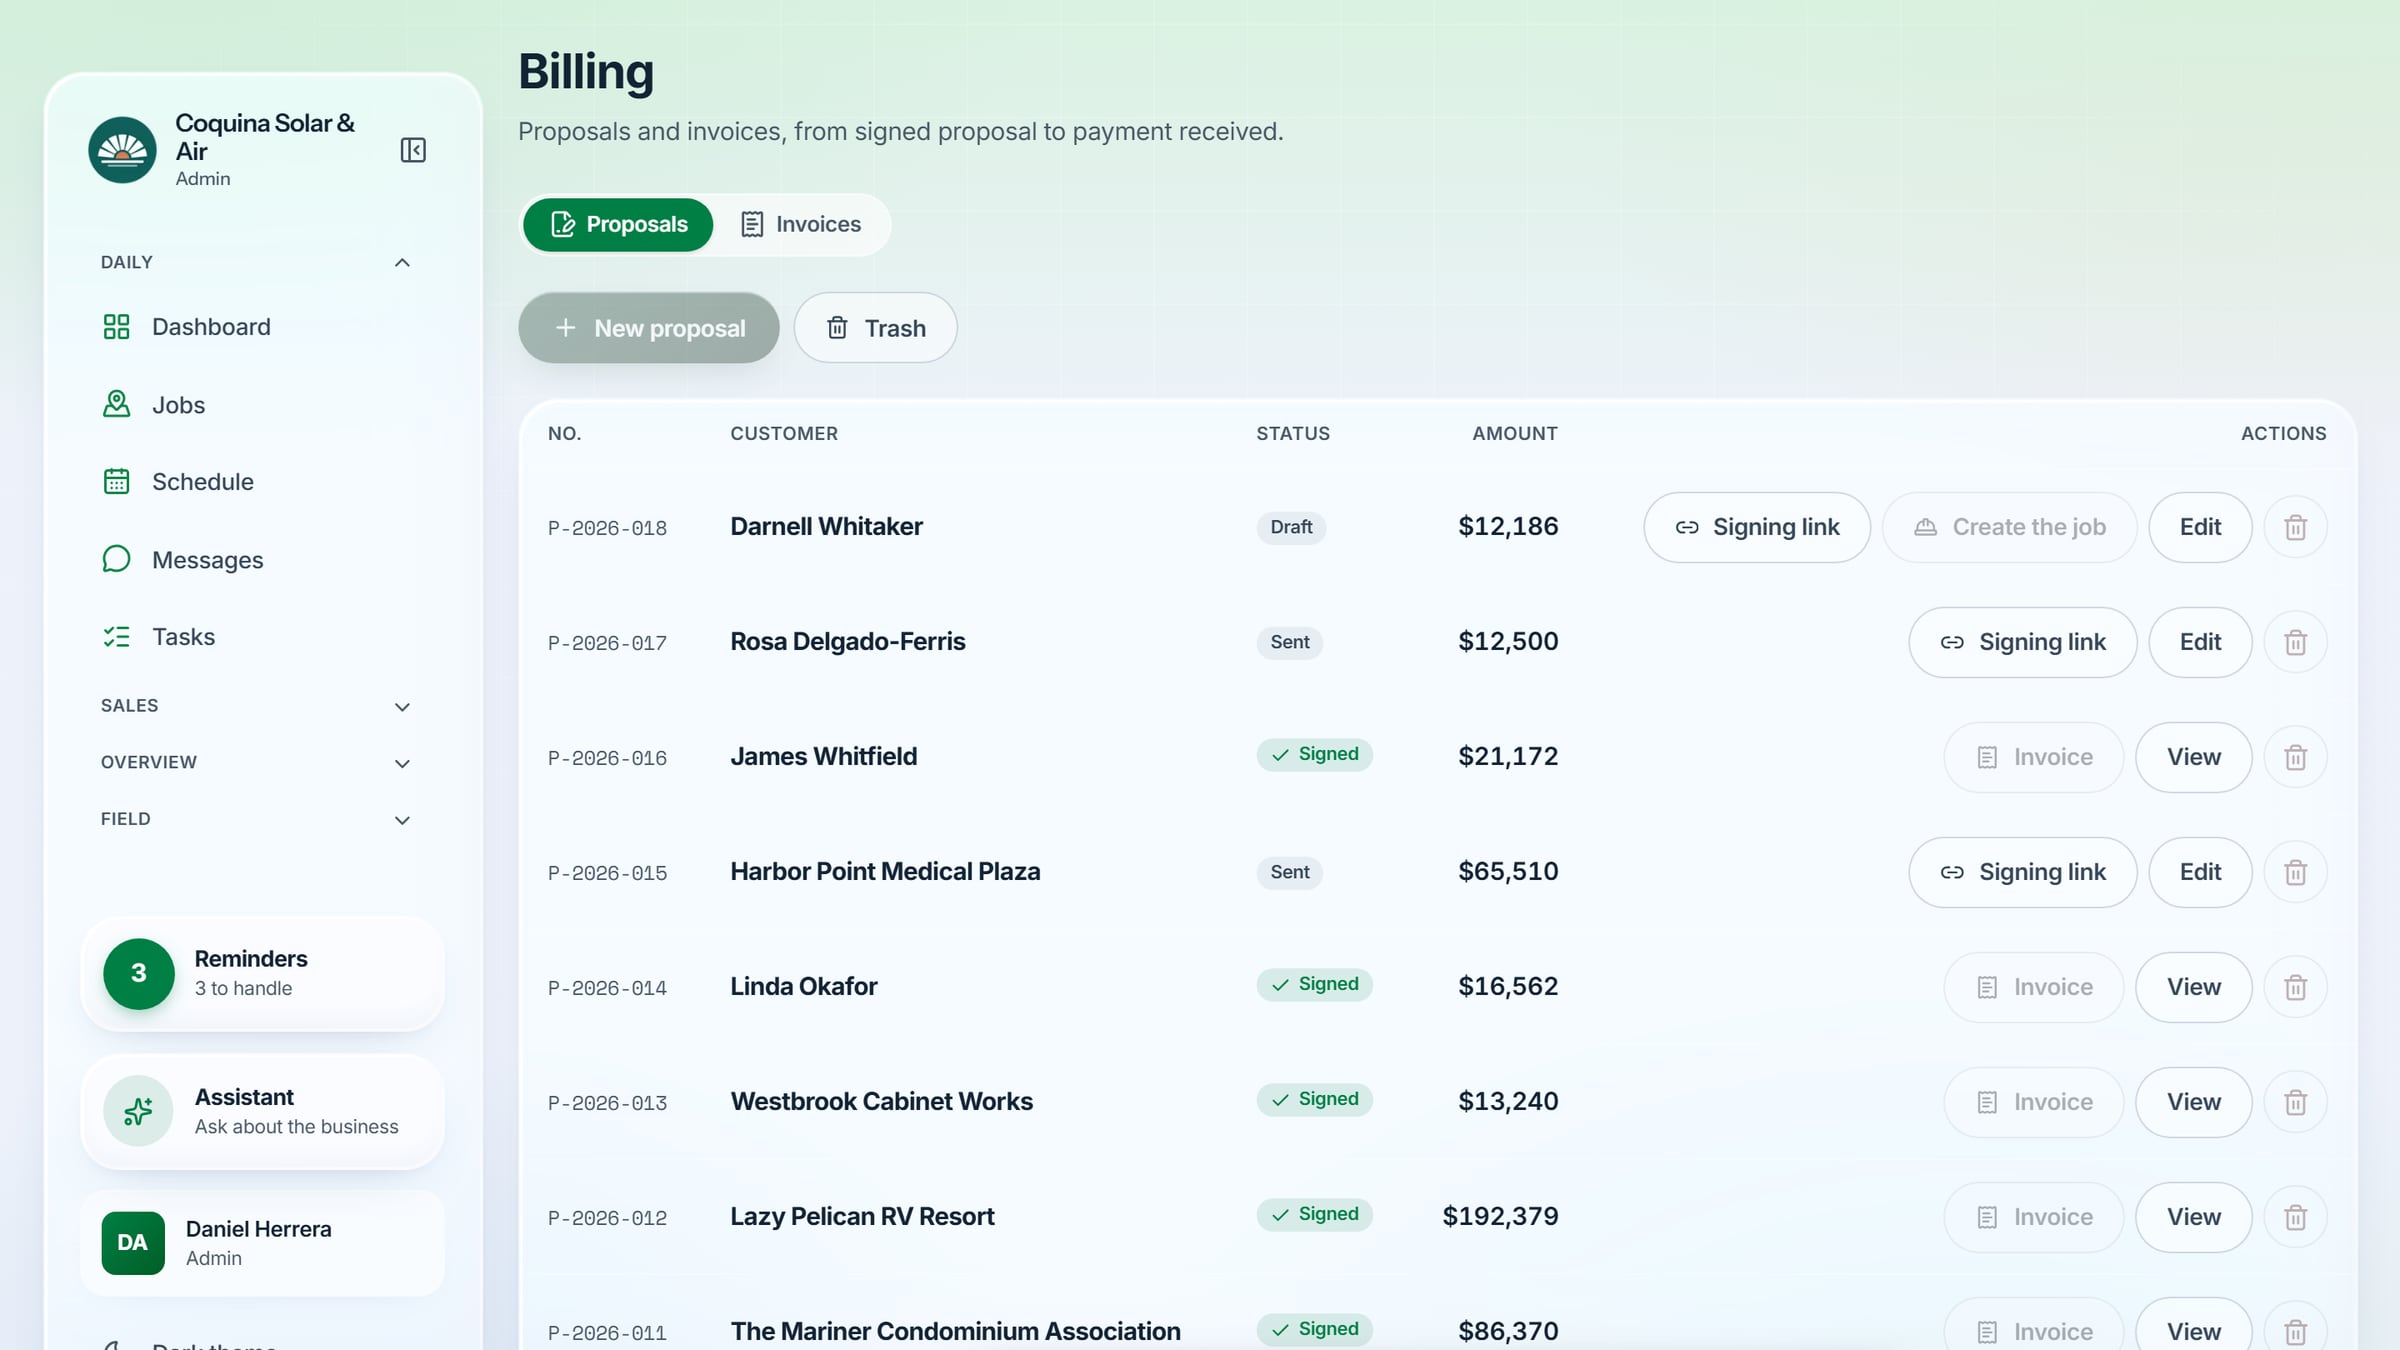
Task: Delete Lazy Pelican RV Resort proposal
Action: point(2295,1217)
